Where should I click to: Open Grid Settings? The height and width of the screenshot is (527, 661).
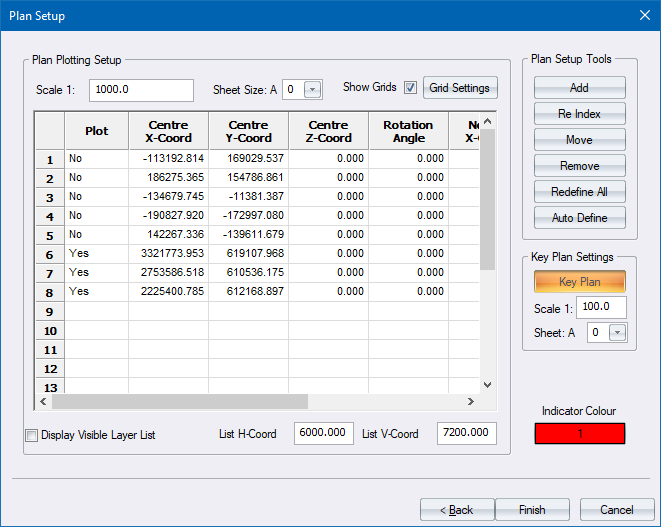[459, 88]
